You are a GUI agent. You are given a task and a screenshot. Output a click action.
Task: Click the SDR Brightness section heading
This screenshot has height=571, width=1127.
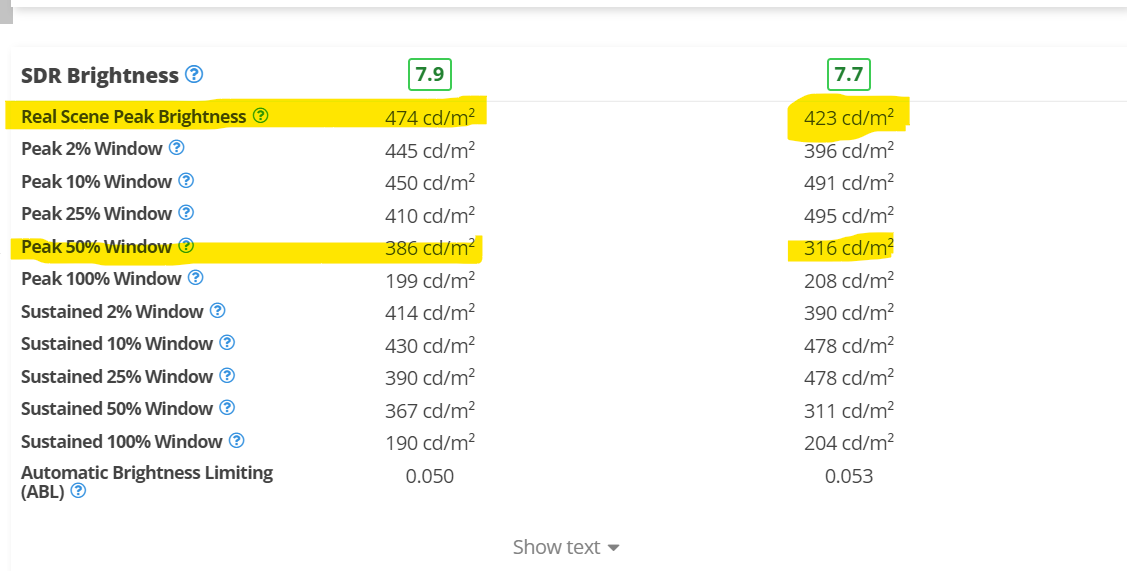(99, 75)
